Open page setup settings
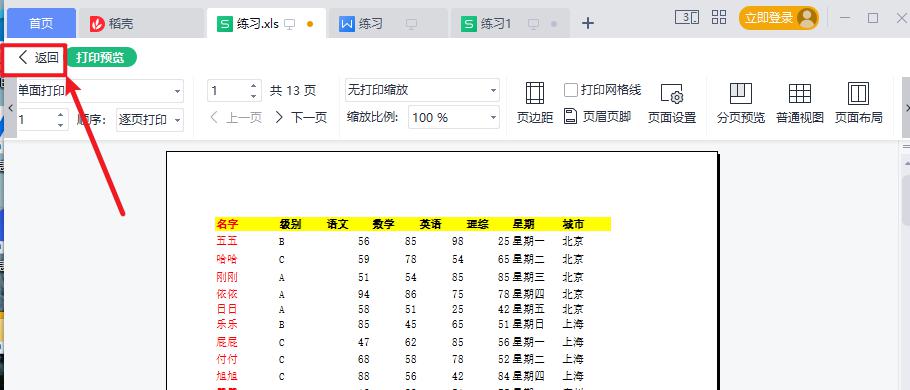The width and height of the screenshot is (910, 390). tap(671, 103)
